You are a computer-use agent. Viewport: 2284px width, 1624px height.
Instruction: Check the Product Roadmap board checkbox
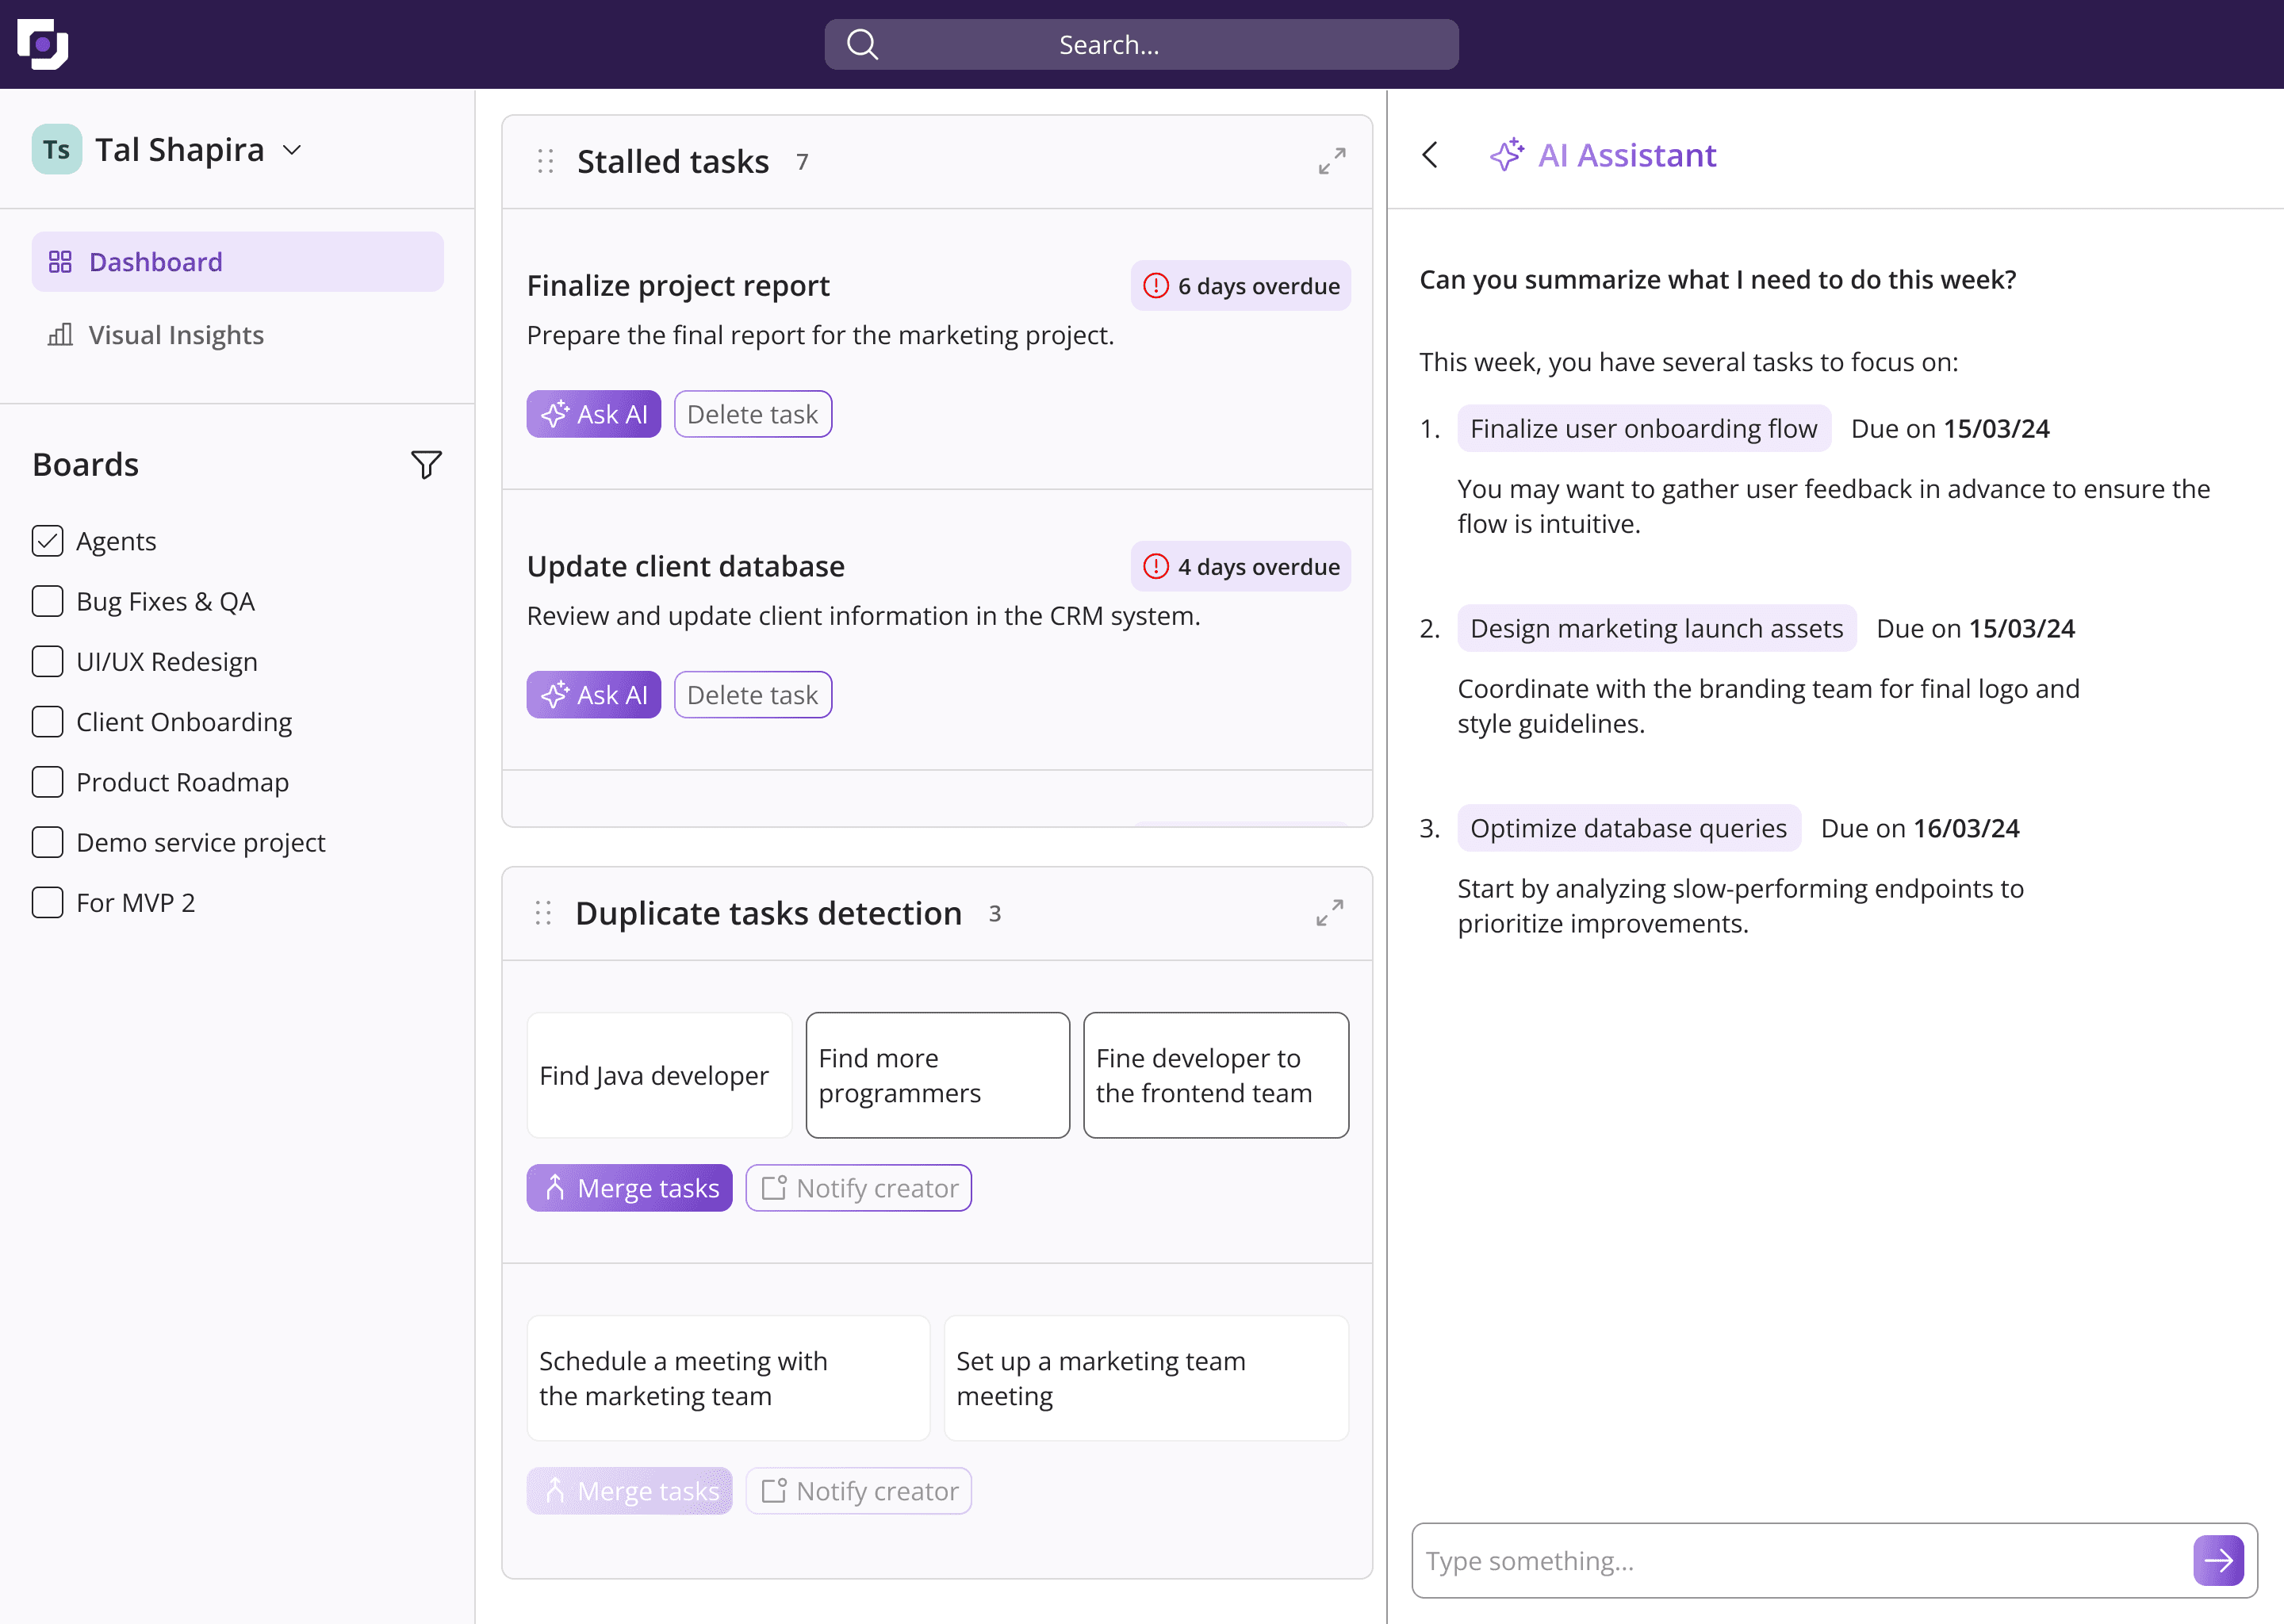(47, 782)
